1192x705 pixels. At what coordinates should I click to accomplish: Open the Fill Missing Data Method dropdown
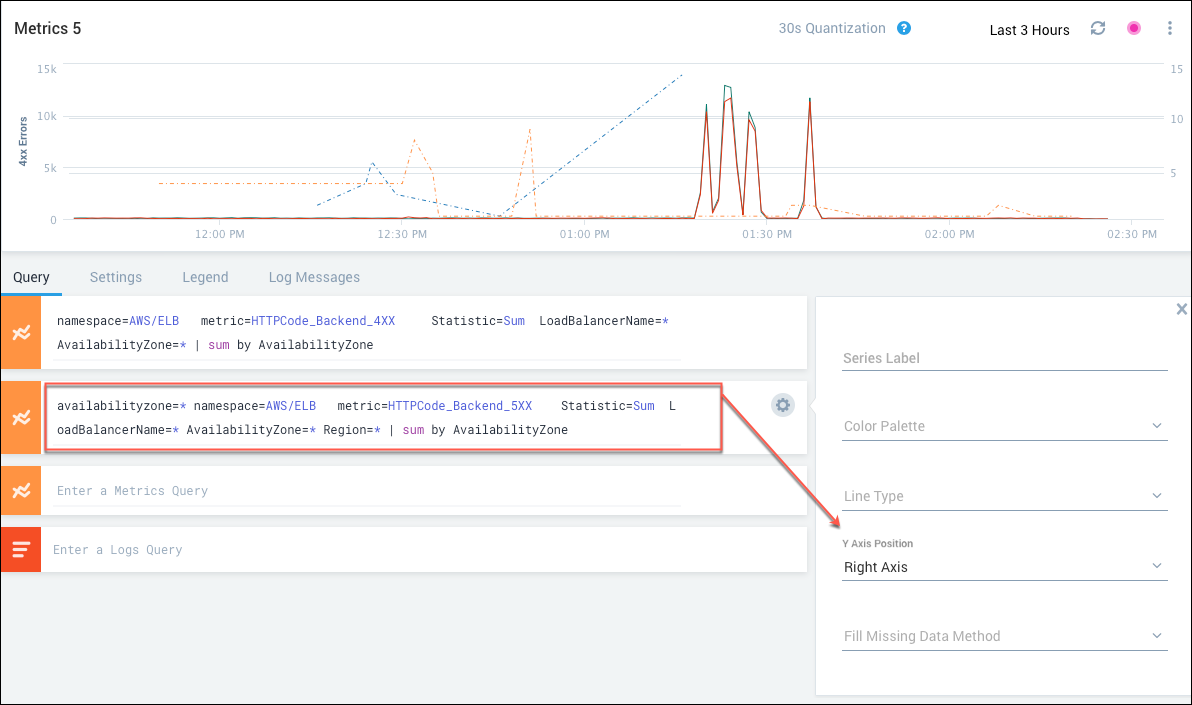(x=1005, y=637)
